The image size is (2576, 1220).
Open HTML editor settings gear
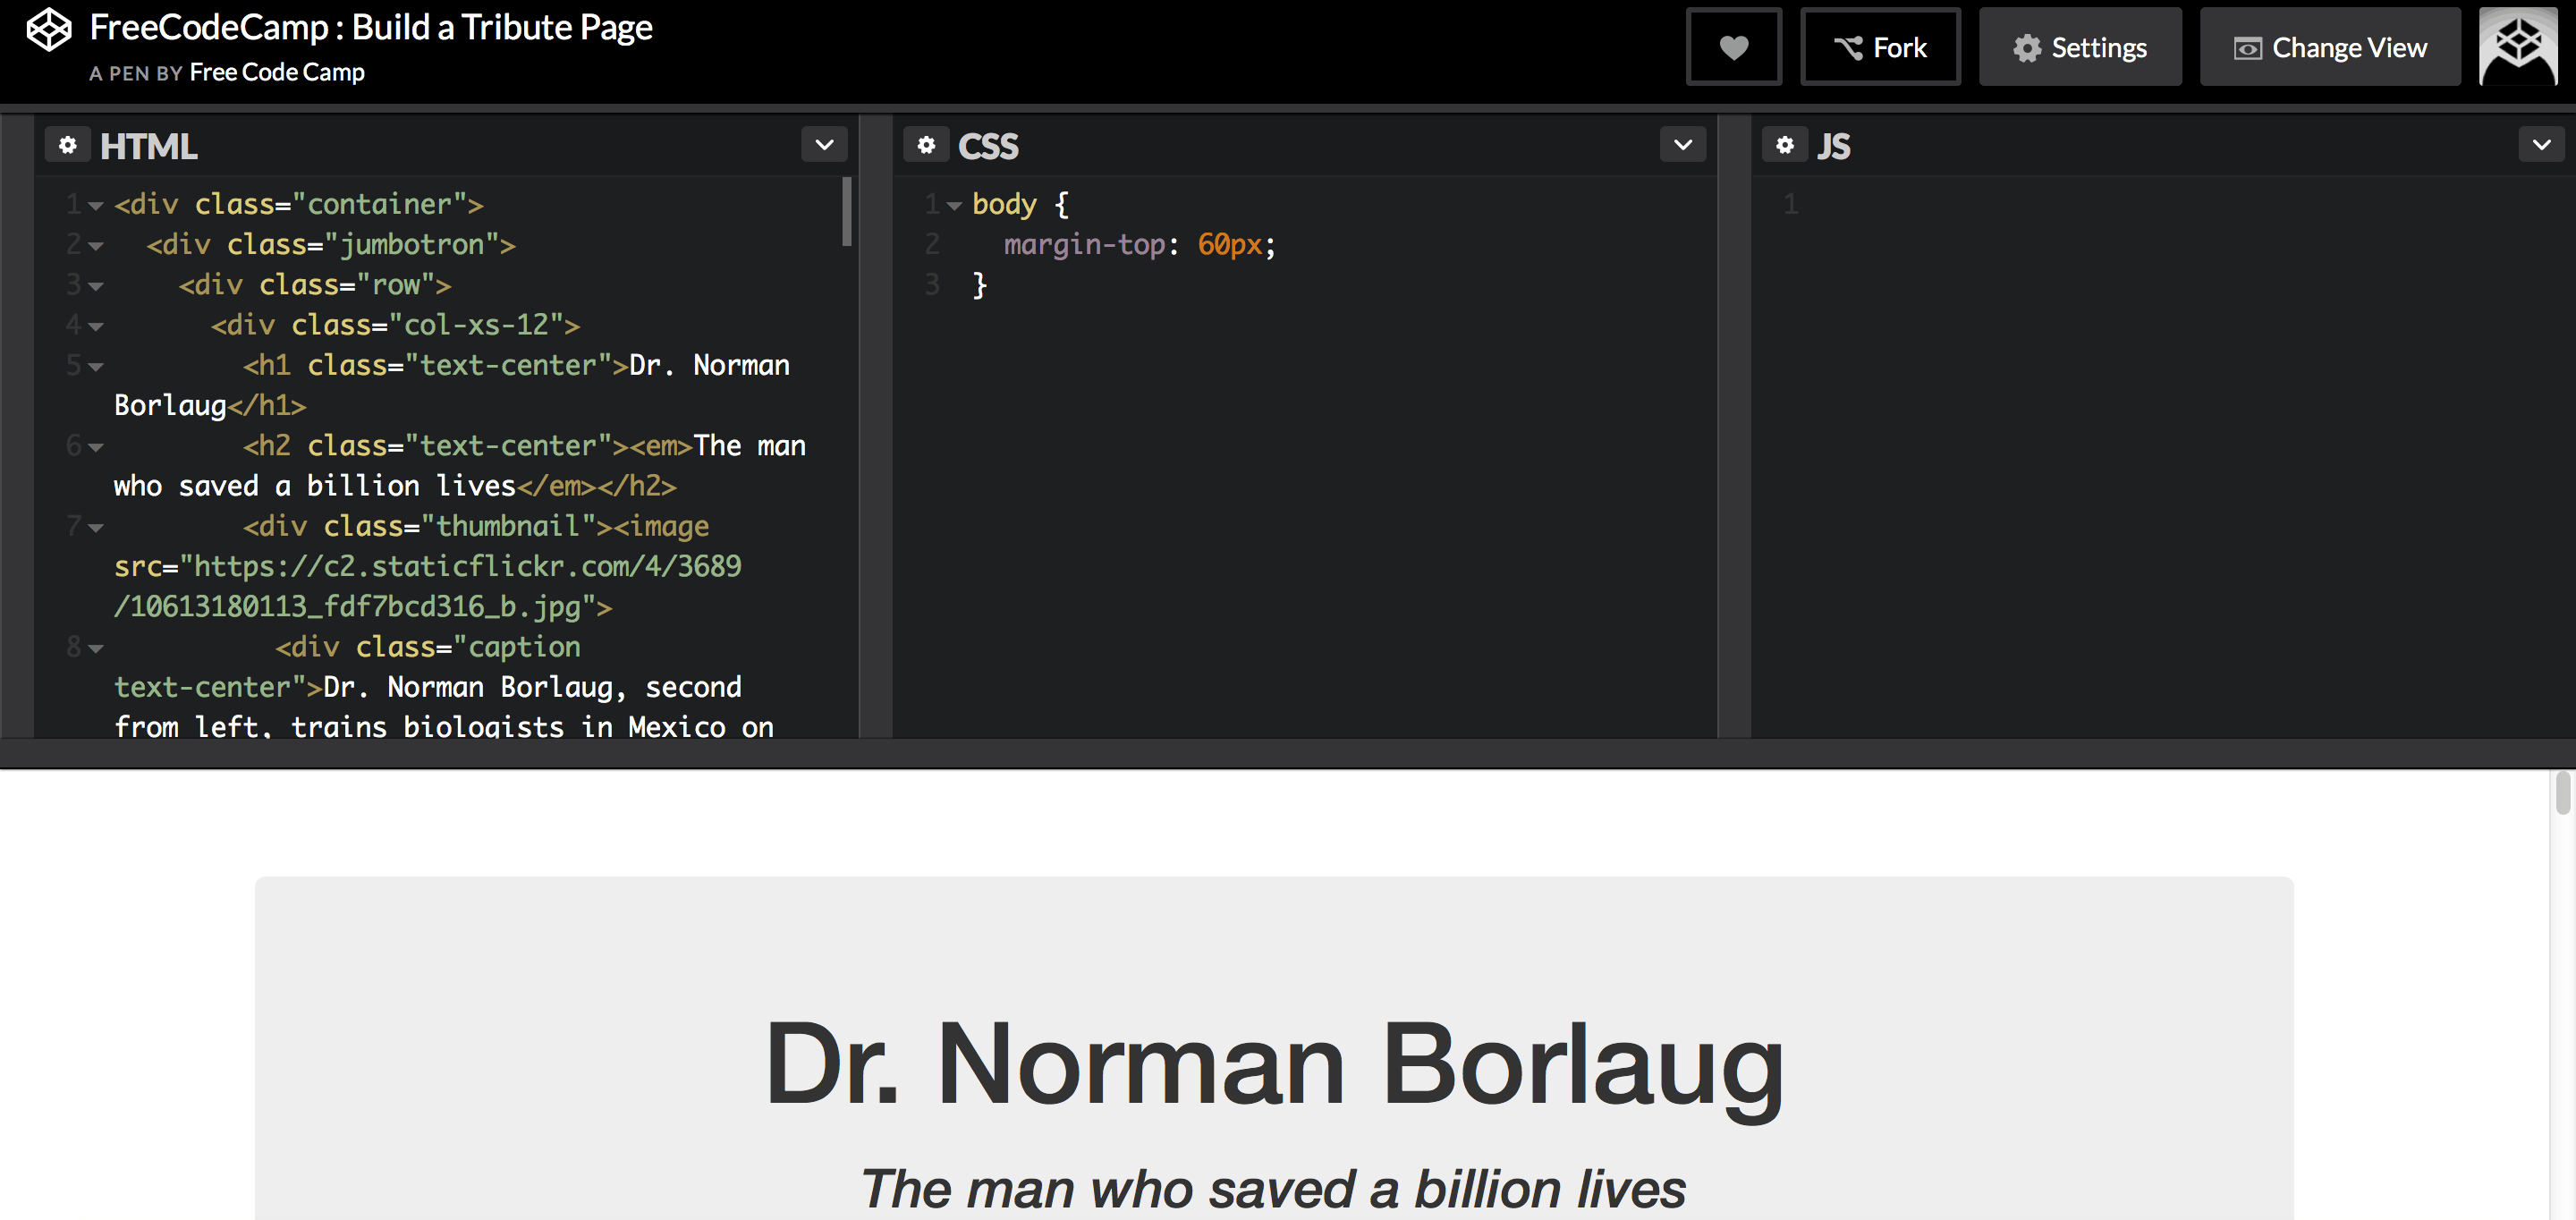67,145
